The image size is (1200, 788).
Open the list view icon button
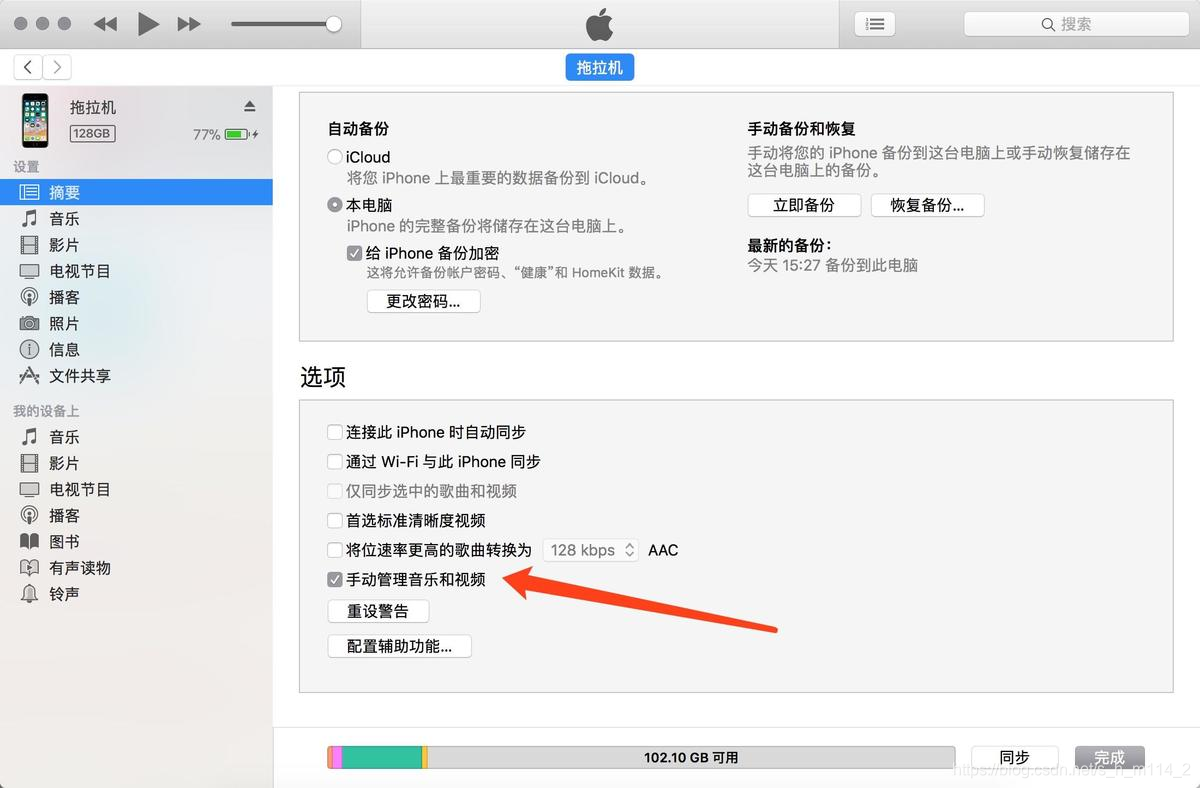[x=875, y=24]
